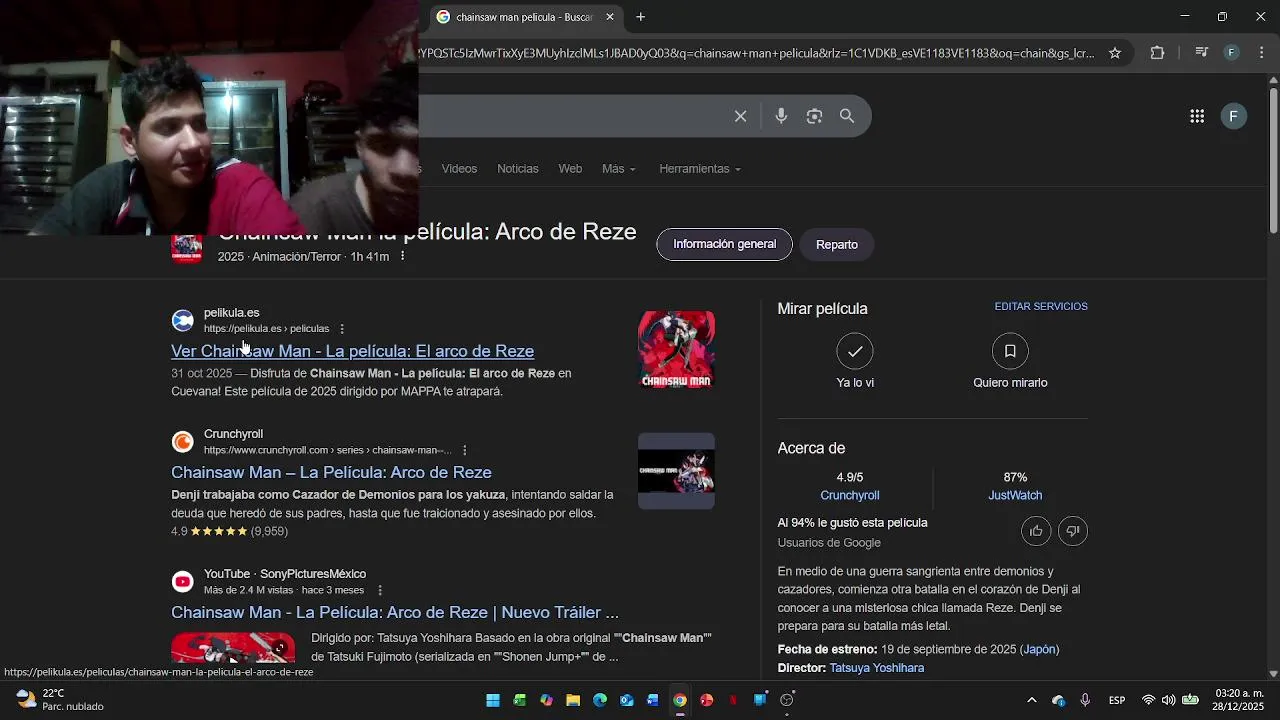Clear the search box with the X
1280x720 pixels.
coord(740,116)
